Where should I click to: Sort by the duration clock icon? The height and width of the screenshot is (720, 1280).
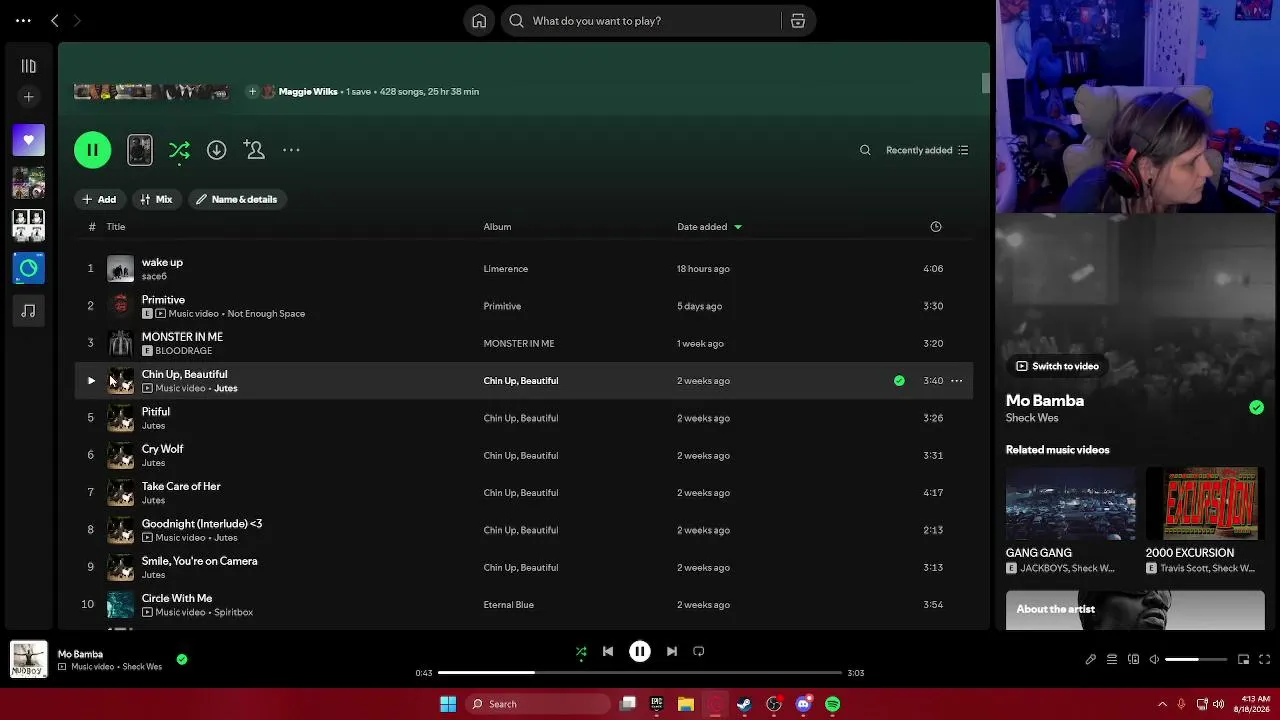(x=936, y=227)
